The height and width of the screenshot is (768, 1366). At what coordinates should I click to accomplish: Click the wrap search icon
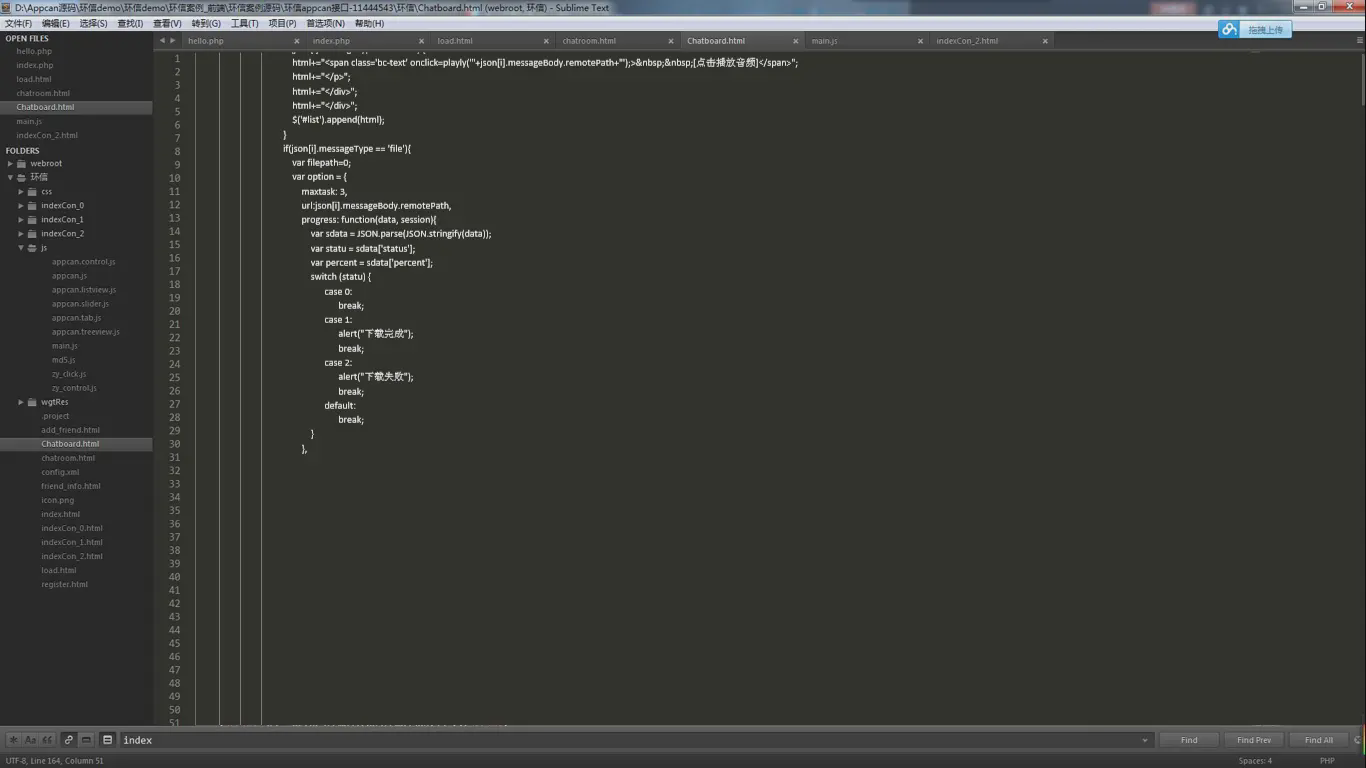(x=69, y=740)
